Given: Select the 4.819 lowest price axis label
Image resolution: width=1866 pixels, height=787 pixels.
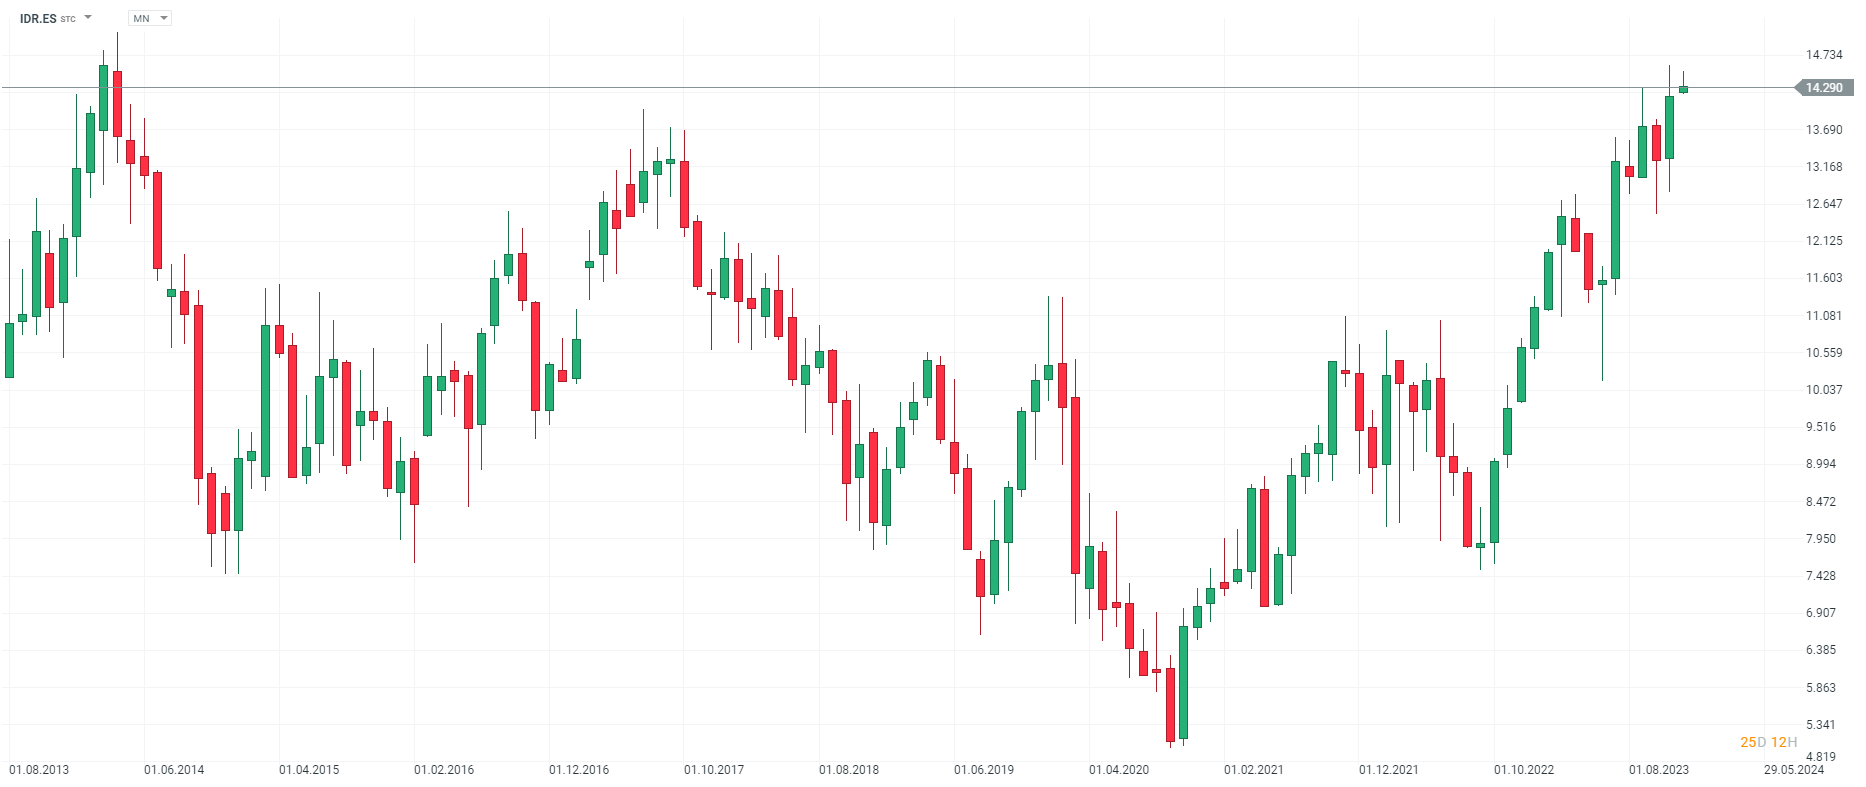Looking at the screenshot, I should click(x=1821, y=757).
